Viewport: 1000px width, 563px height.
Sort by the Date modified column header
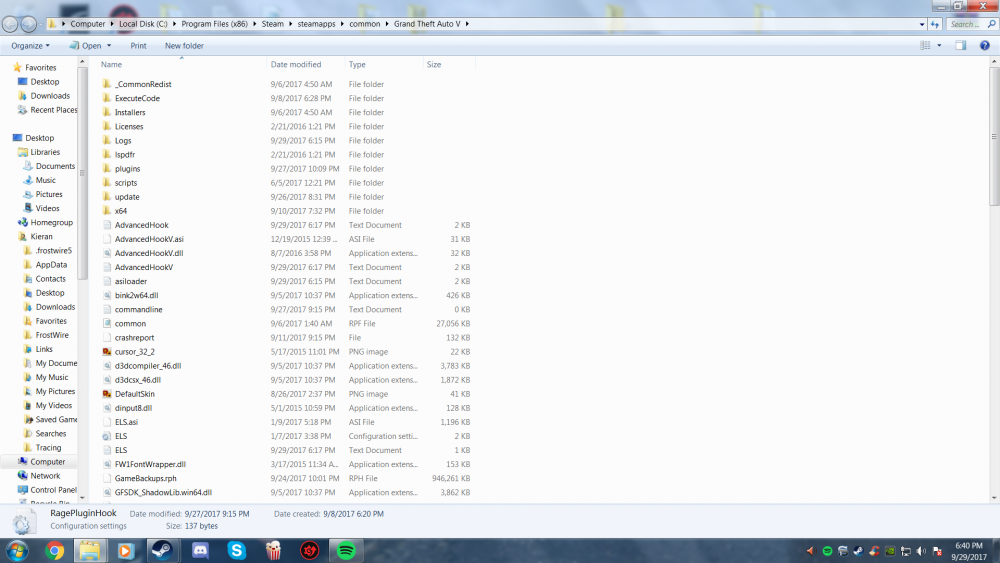coord(305,64)
